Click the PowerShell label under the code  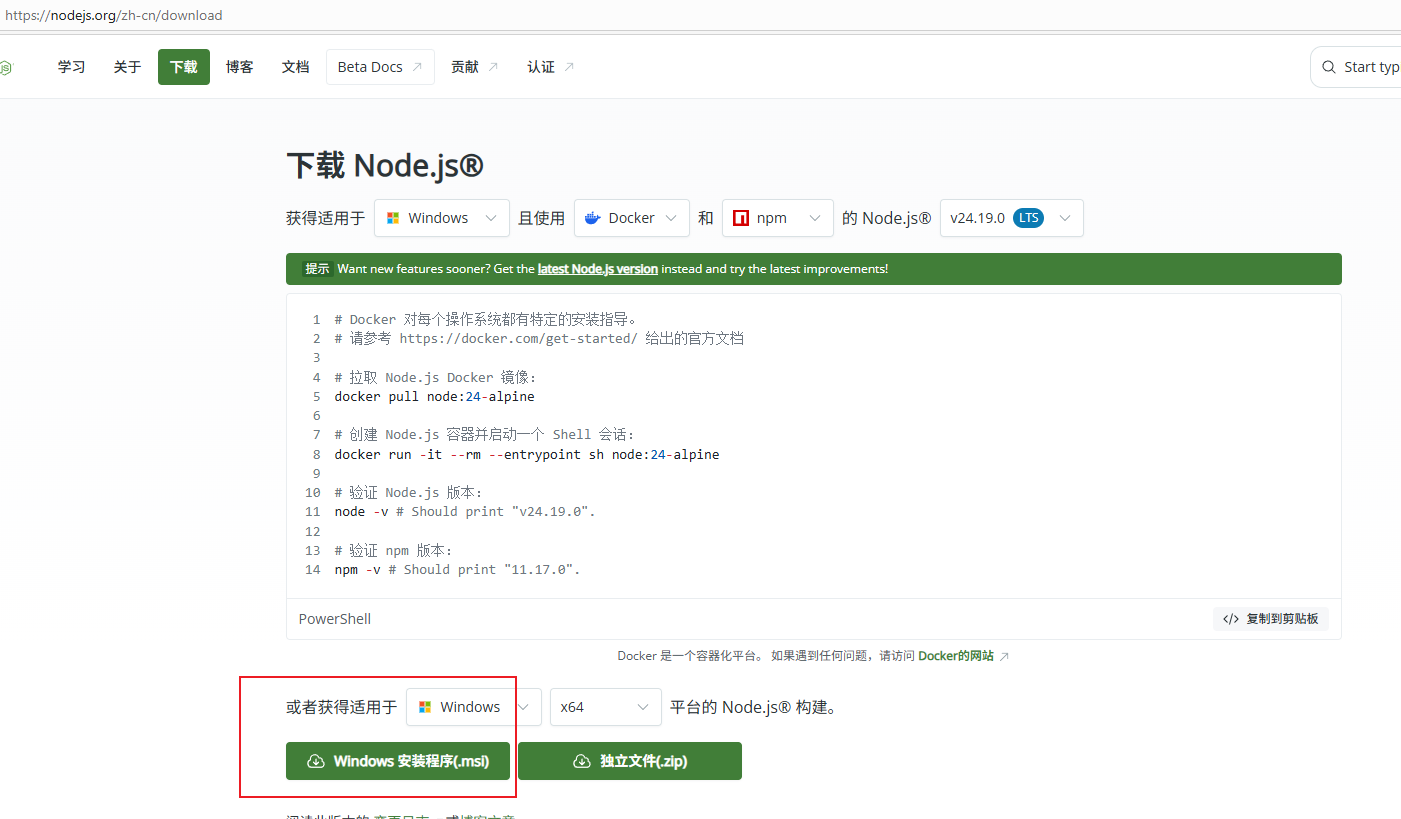click(x=335, y=619)
